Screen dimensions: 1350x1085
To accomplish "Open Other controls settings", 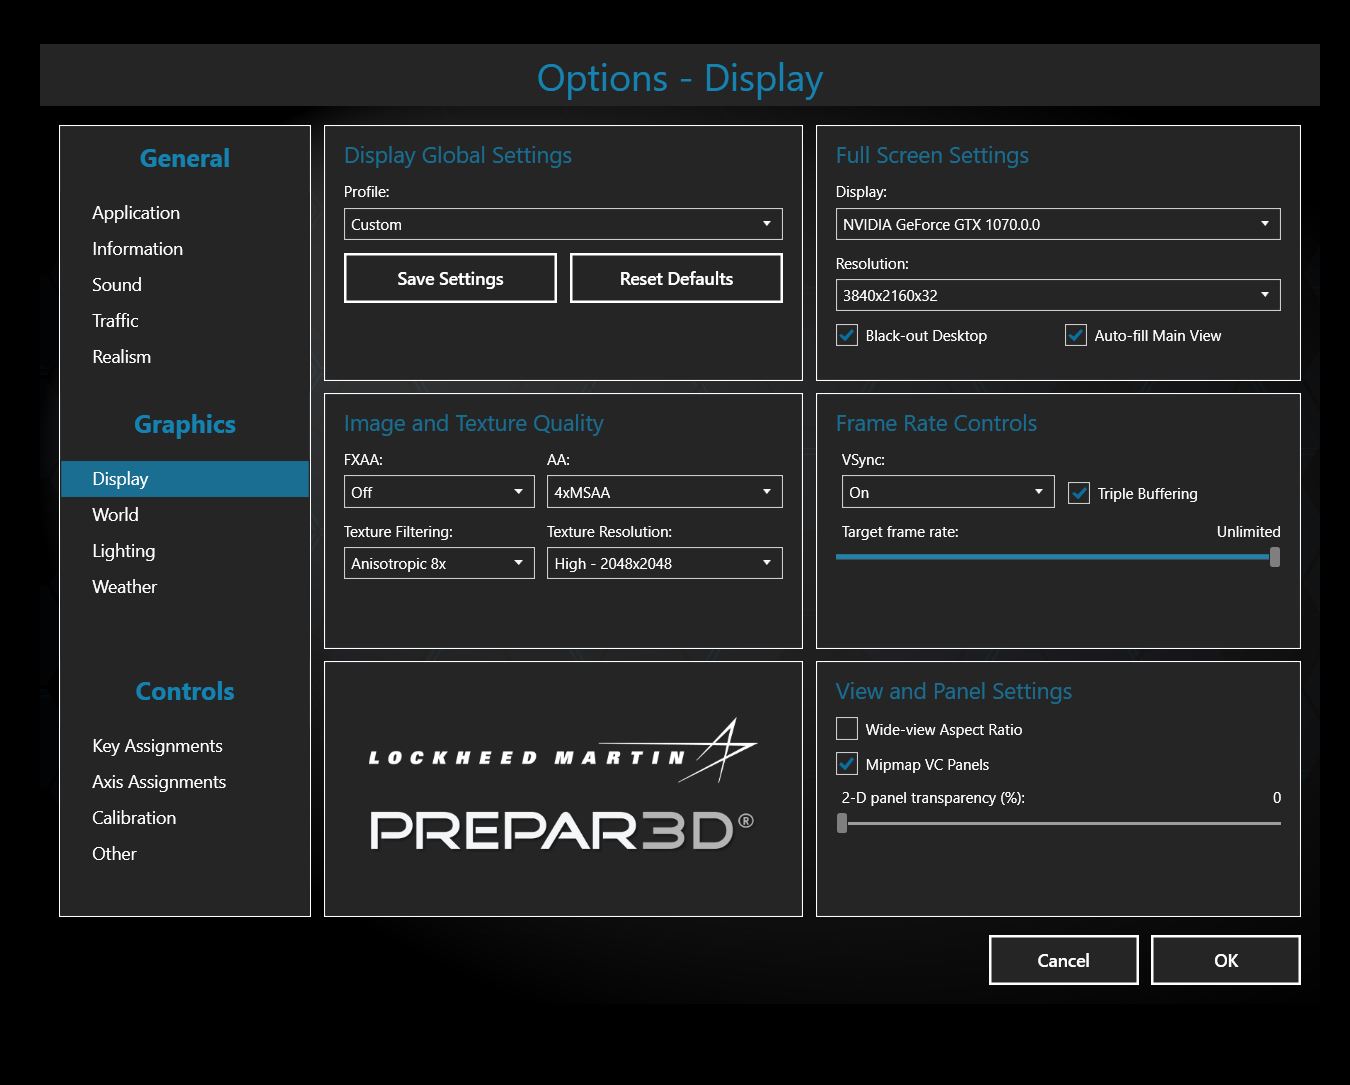I will click(x=114, y=854).
